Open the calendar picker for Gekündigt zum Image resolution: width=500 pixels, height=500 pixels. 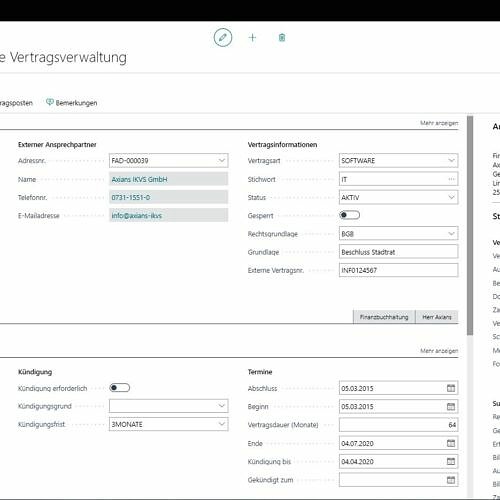(451, 480)
